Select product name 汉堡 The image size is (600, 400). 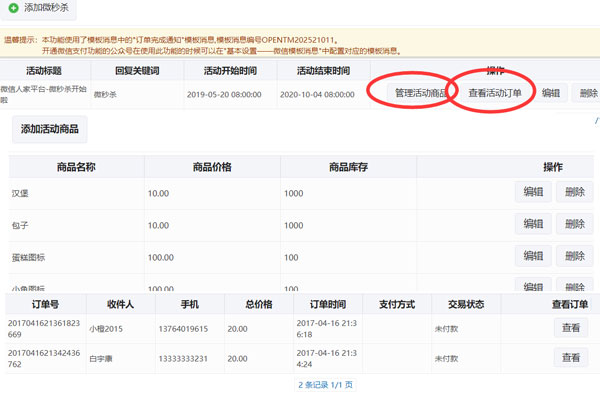[x=20, y=193]
